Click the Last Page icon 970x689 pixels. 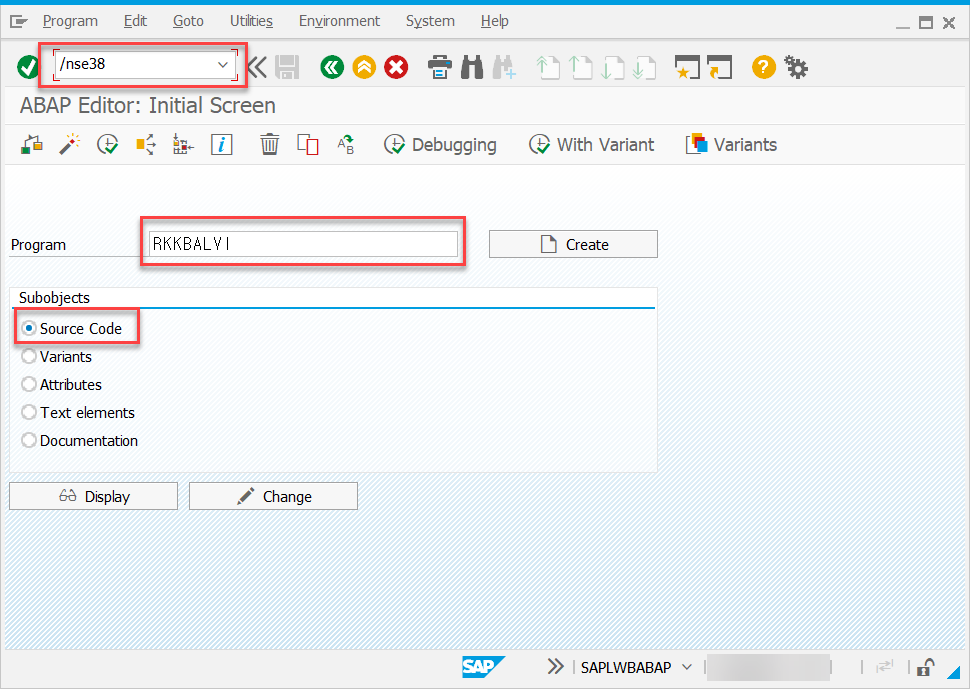(645, 67)
